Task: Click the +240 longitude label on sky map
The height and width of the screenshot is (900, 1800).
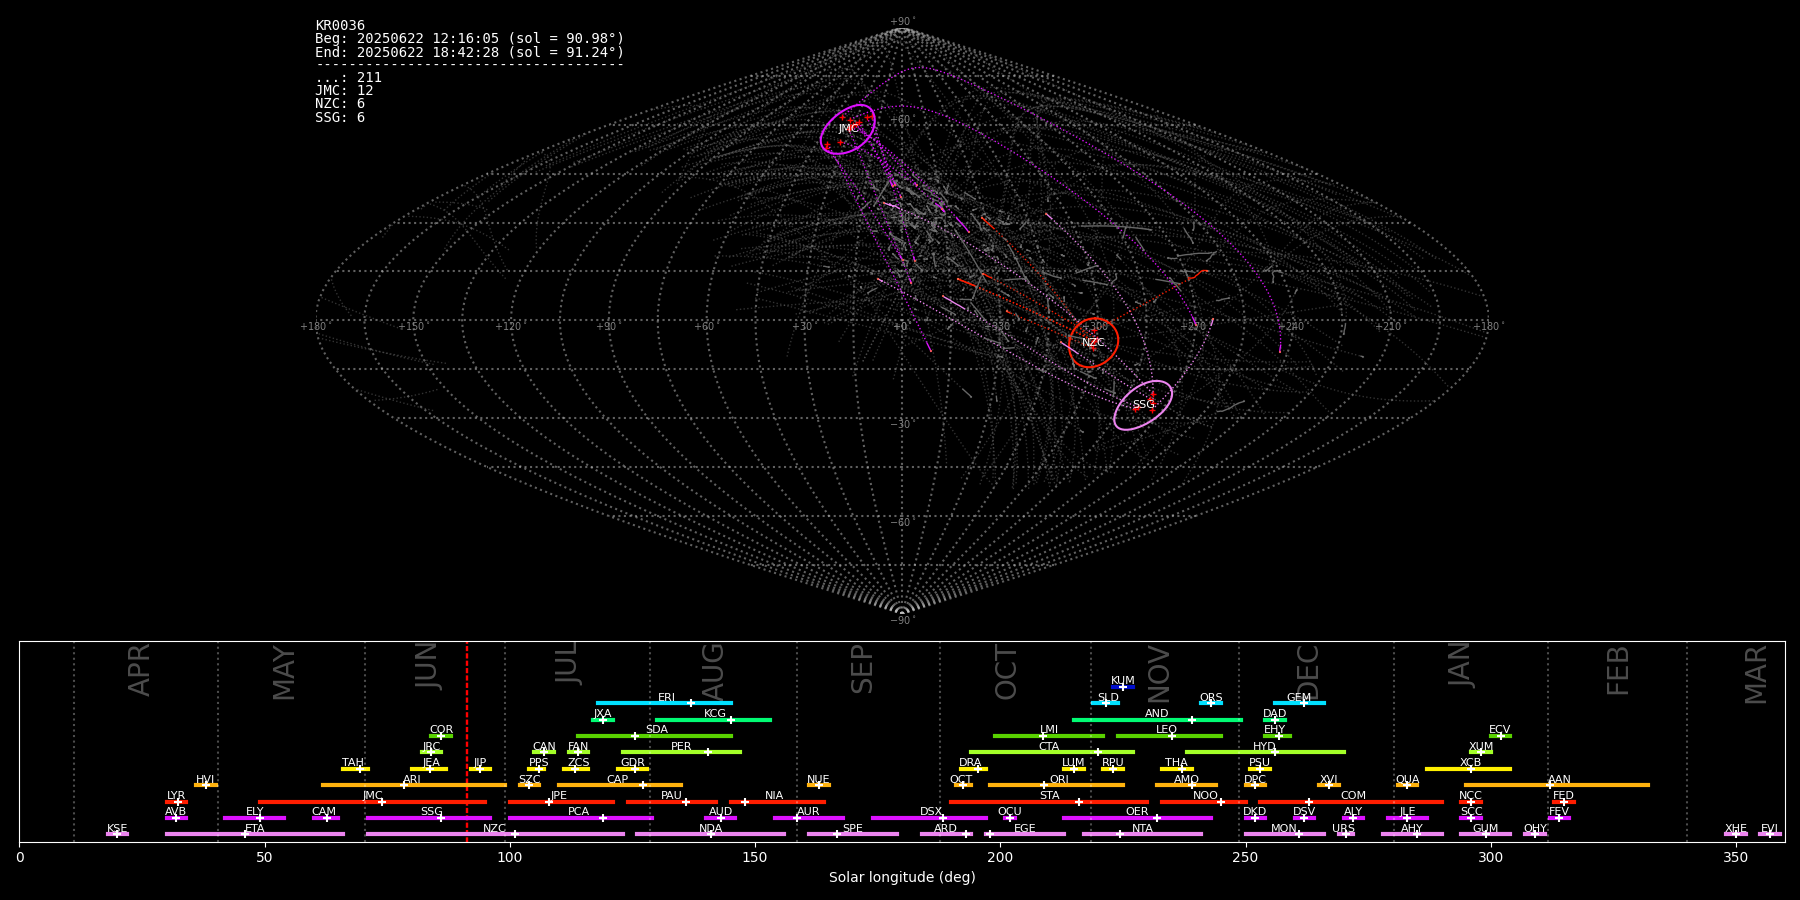Action: click(1291, 327)
